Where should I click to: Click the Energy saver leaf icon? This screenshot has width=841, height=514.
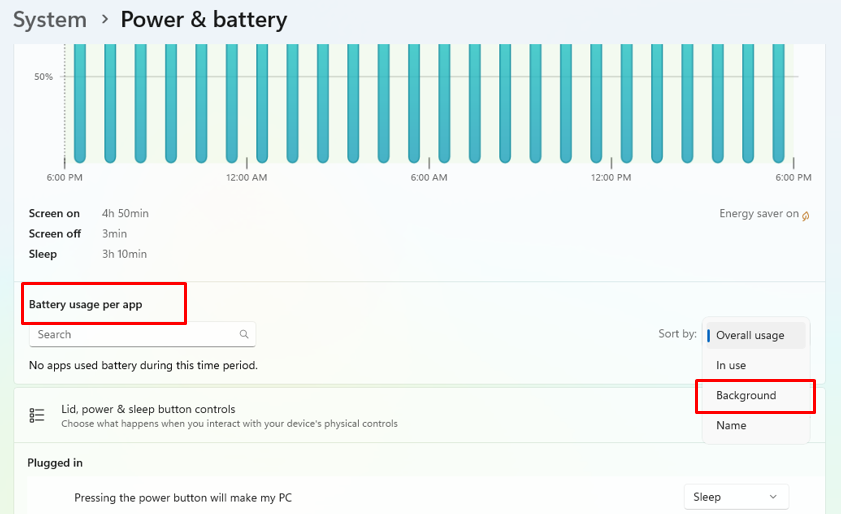(805, 215)
